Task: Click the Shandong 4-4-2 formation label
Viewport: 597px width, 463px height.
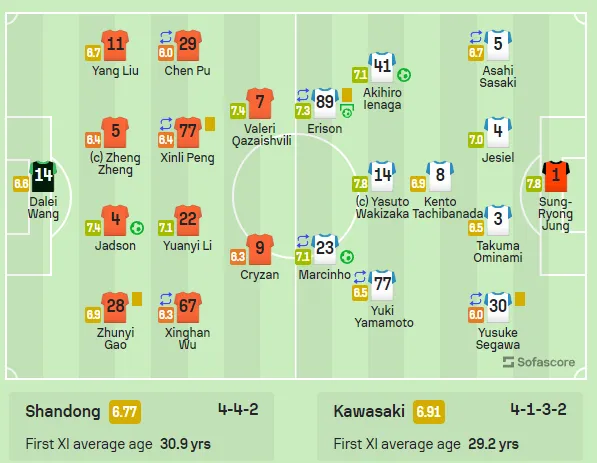Action: click(x=238, y=410)
